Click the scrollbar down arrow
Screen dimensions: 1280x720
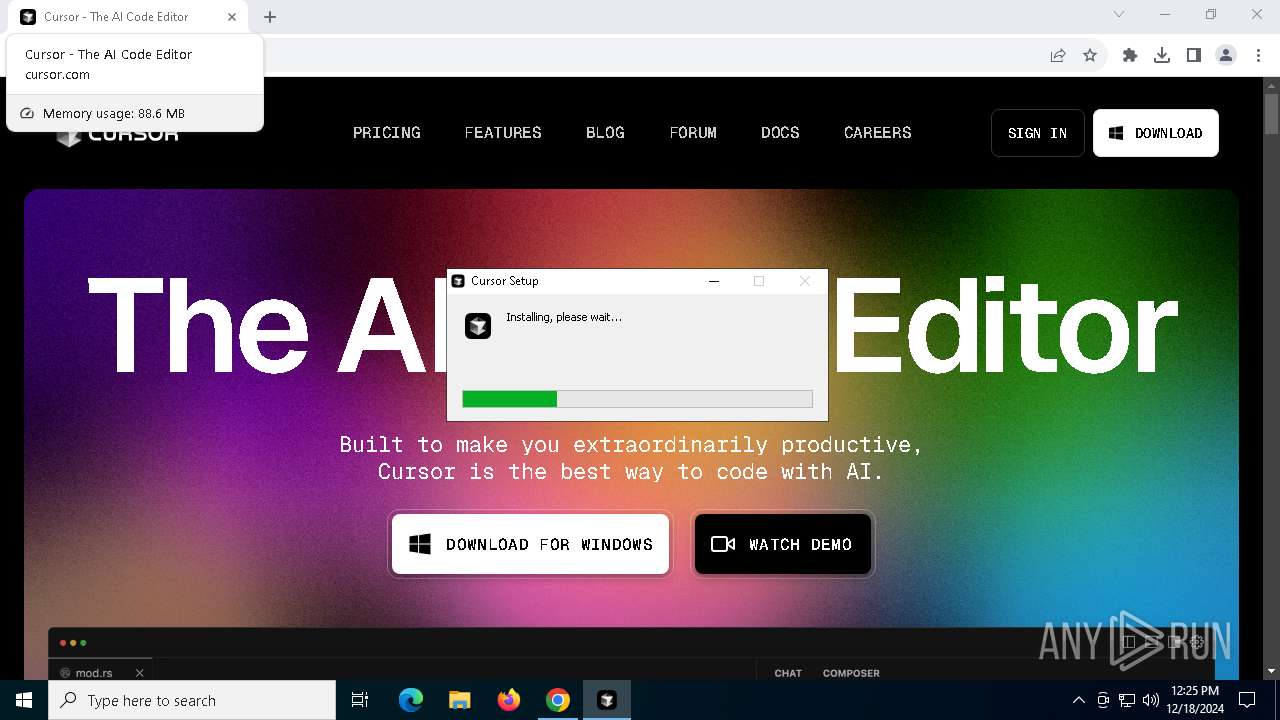click(1271, 671)
